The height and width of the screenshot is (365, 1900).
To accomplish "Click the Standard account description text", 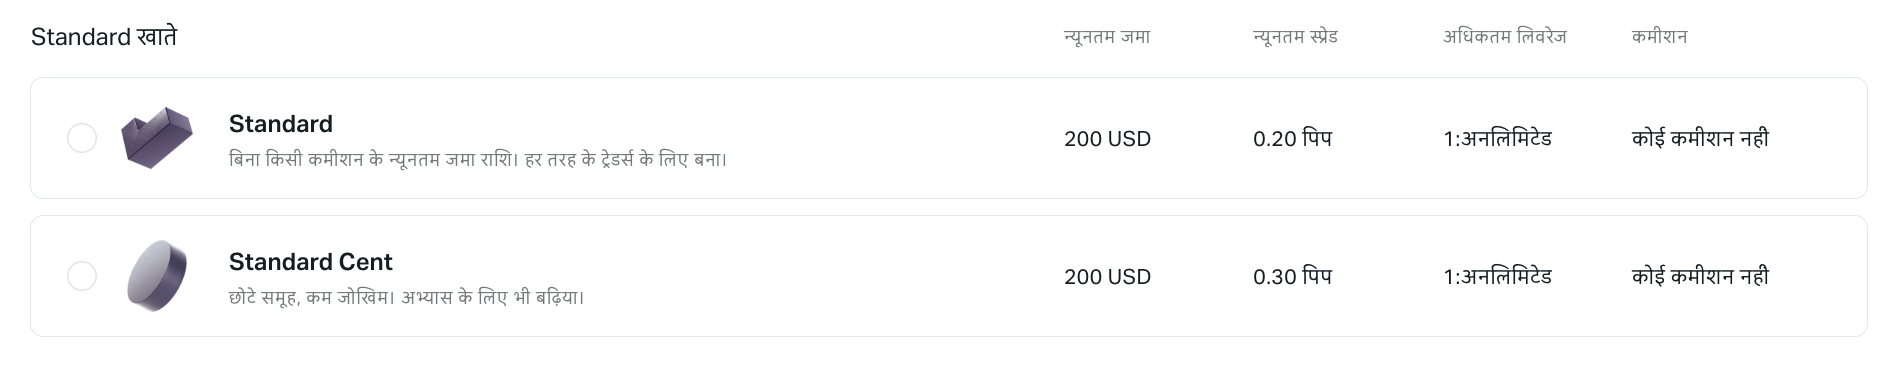I will point(478,159).
